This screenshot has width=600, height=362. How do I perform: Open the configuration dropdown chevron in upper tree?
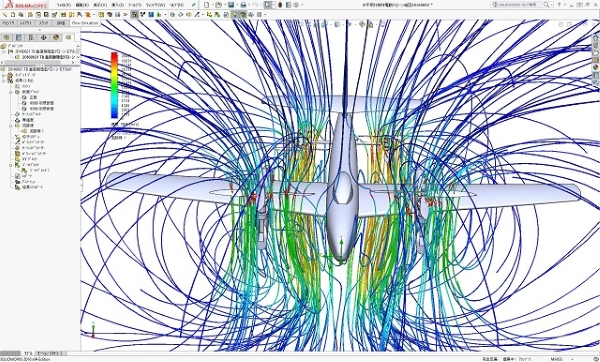pyautogui.click(x=78, y=57)
